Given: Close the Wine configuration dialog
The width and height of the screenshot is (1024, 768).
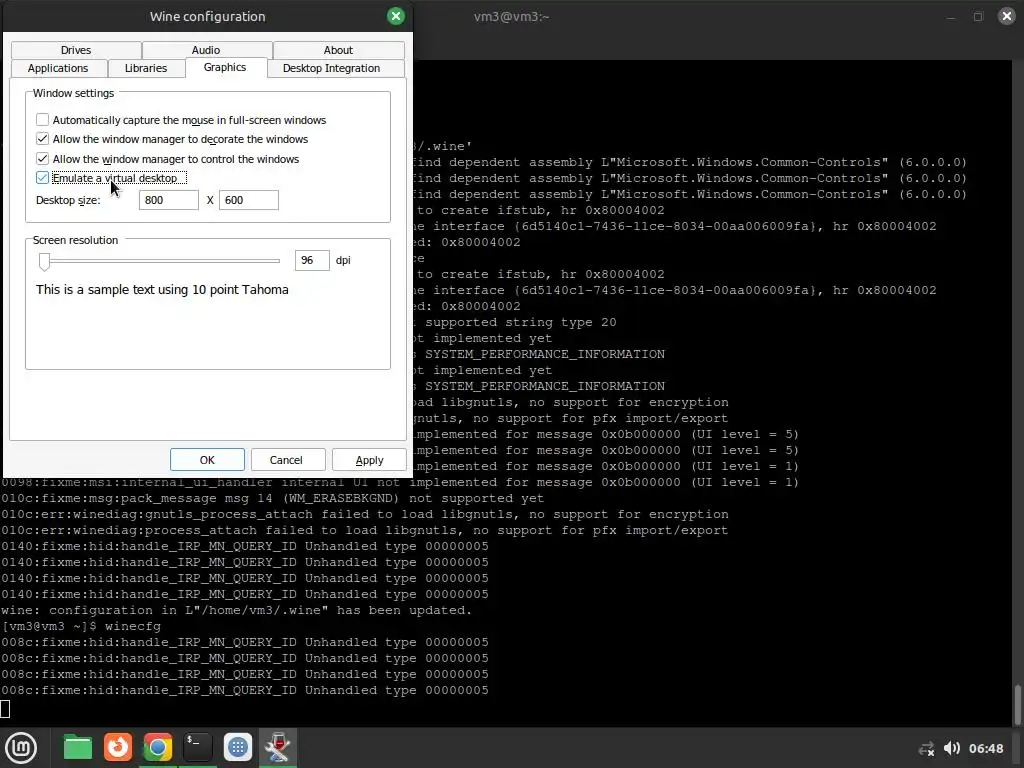Looking at the screenshot, I should point(396,16).
